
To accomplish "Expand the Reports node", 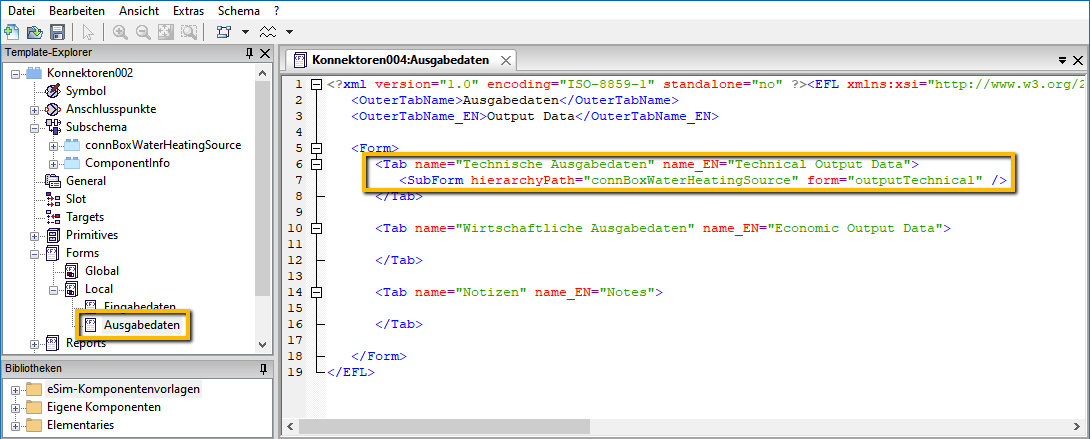I will [34, 343].
